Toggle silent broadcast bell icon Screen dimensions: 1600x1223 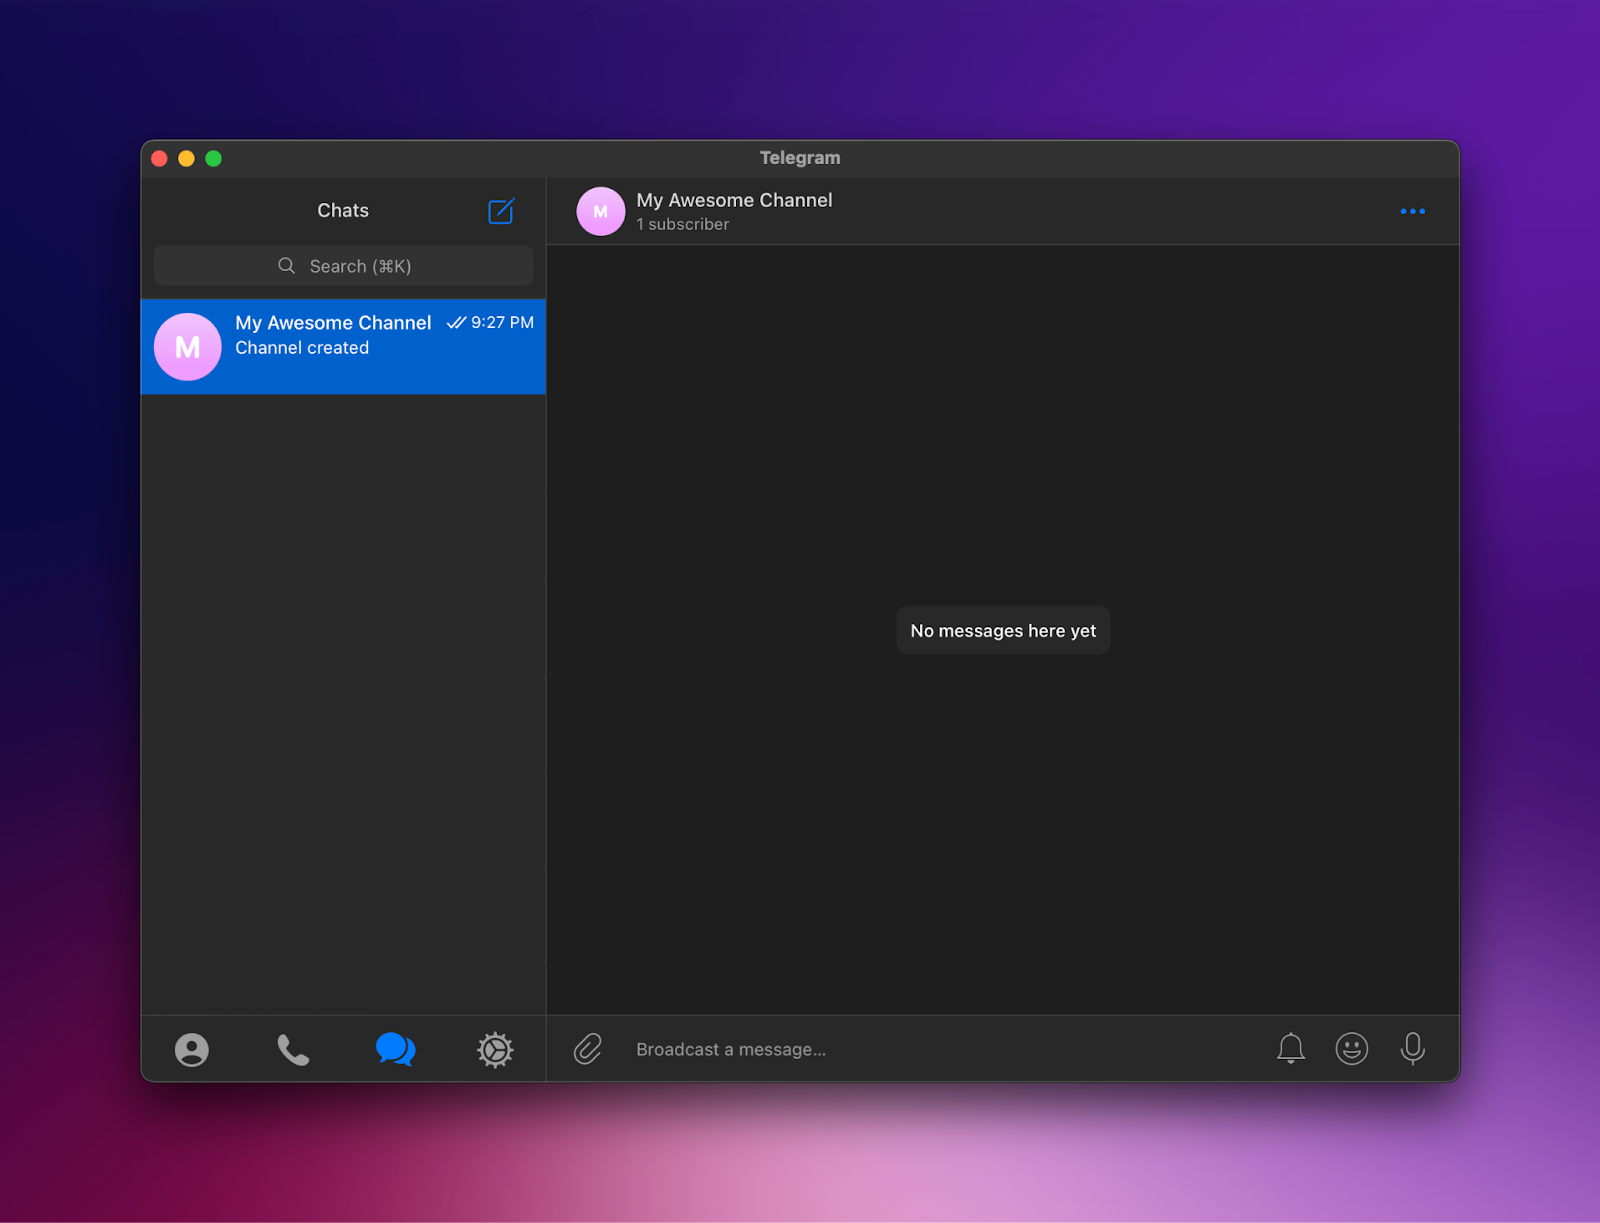click(1291, 1048)
